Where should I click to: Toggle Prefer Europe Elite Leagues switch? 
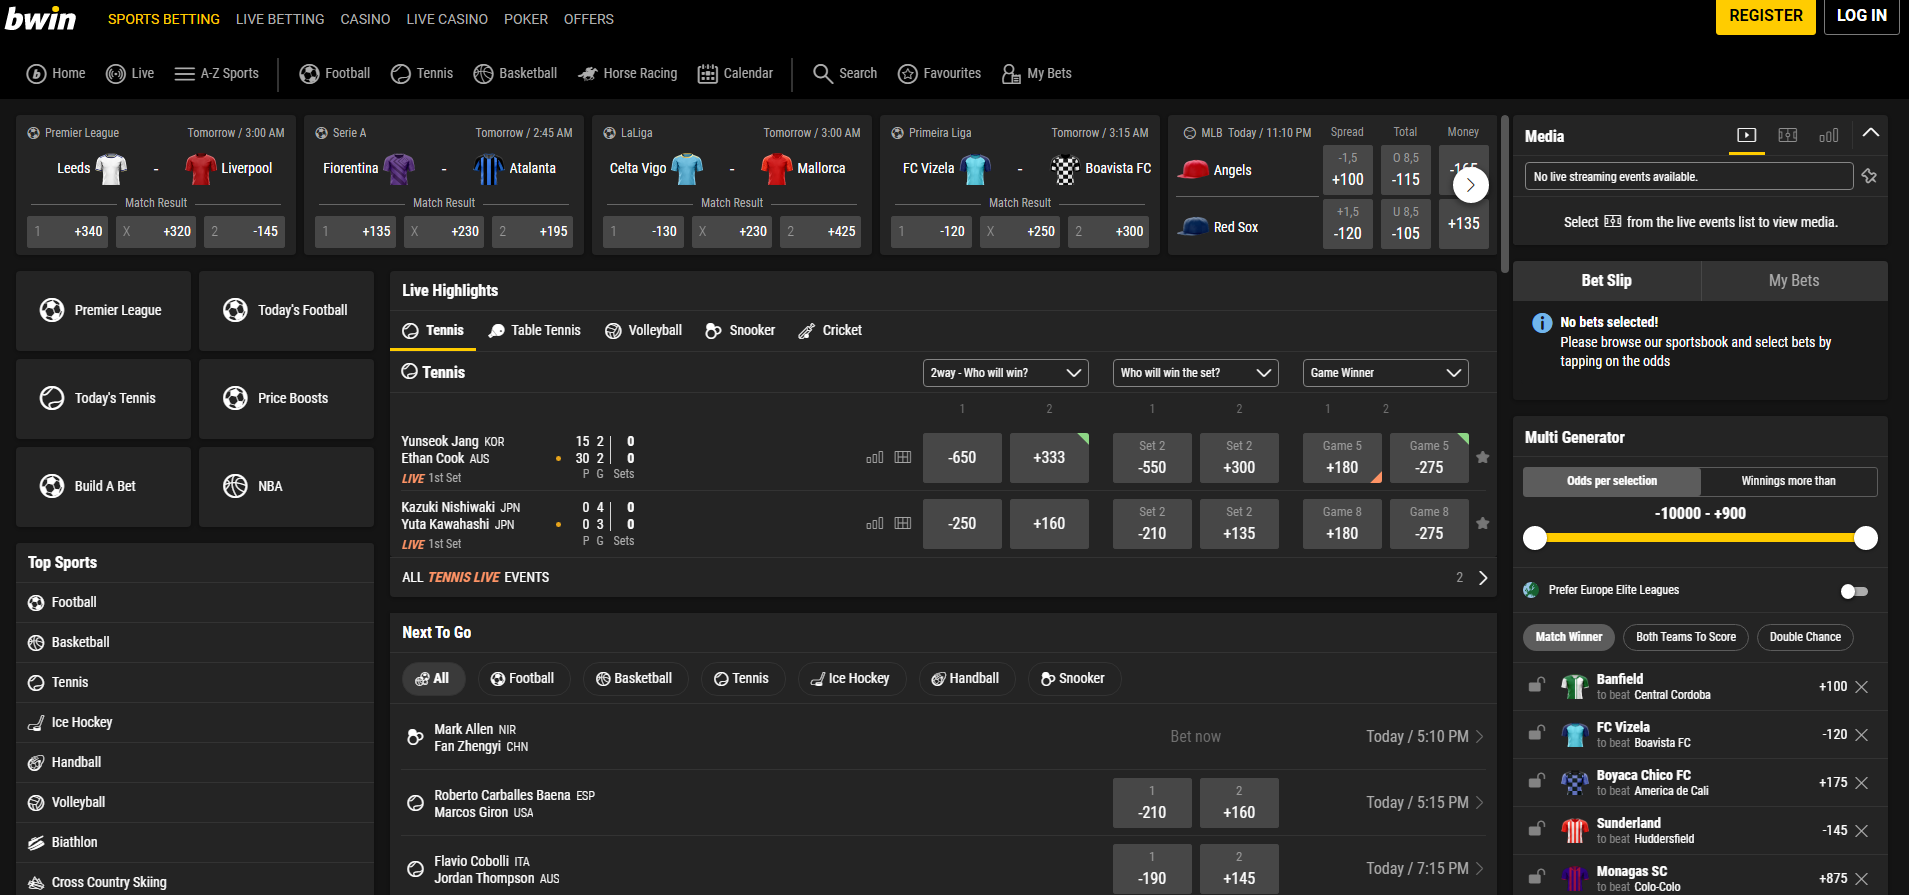pos(1854,591)
